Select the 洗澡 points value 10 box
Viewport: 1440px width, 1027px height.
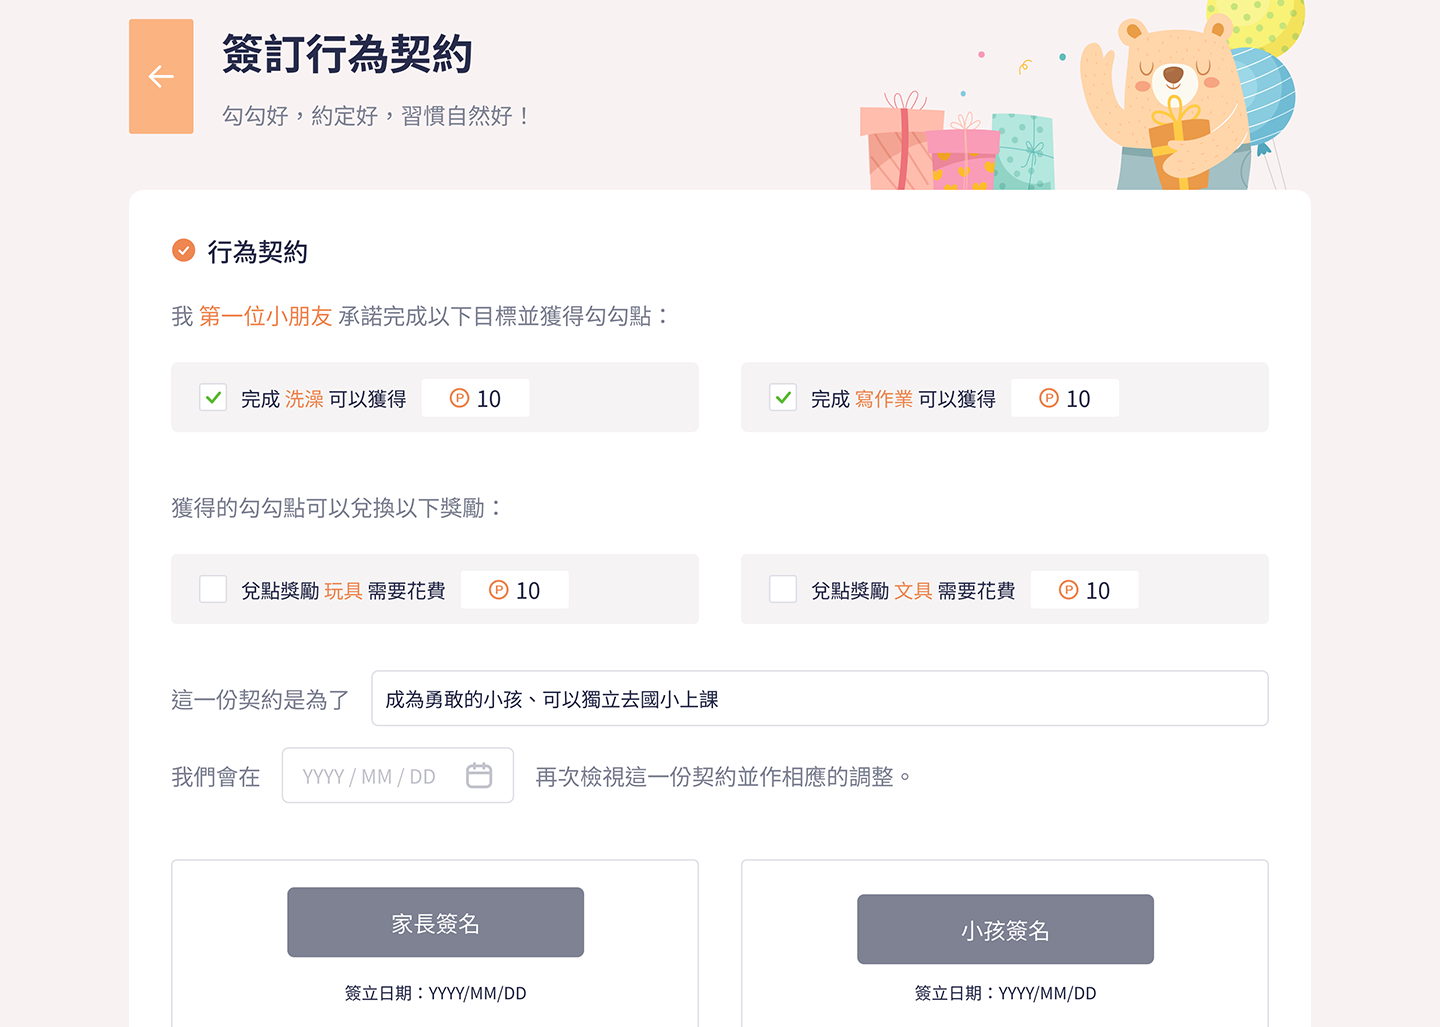[475, 398]
